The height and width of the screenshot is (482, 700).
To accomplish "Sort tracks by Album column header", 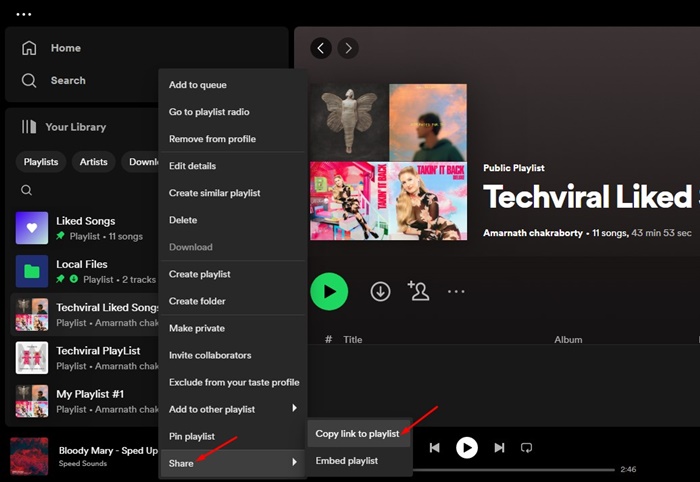I will pyautogui.click(x=568, y=340).
